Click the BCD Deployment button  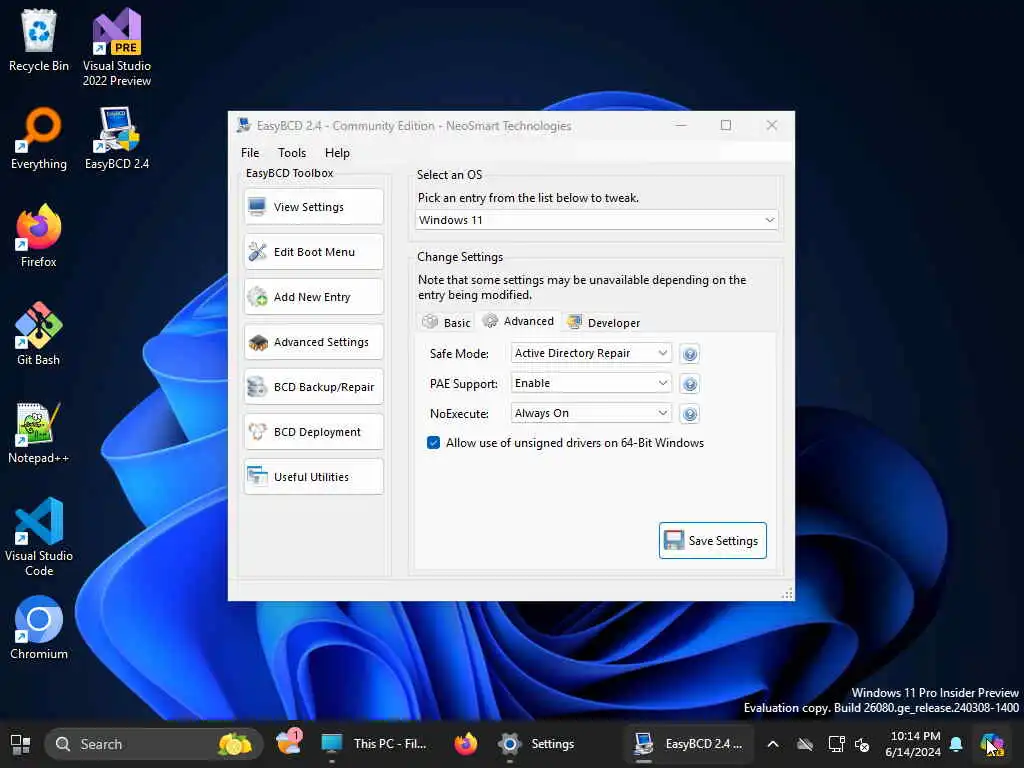click(313, 432)
